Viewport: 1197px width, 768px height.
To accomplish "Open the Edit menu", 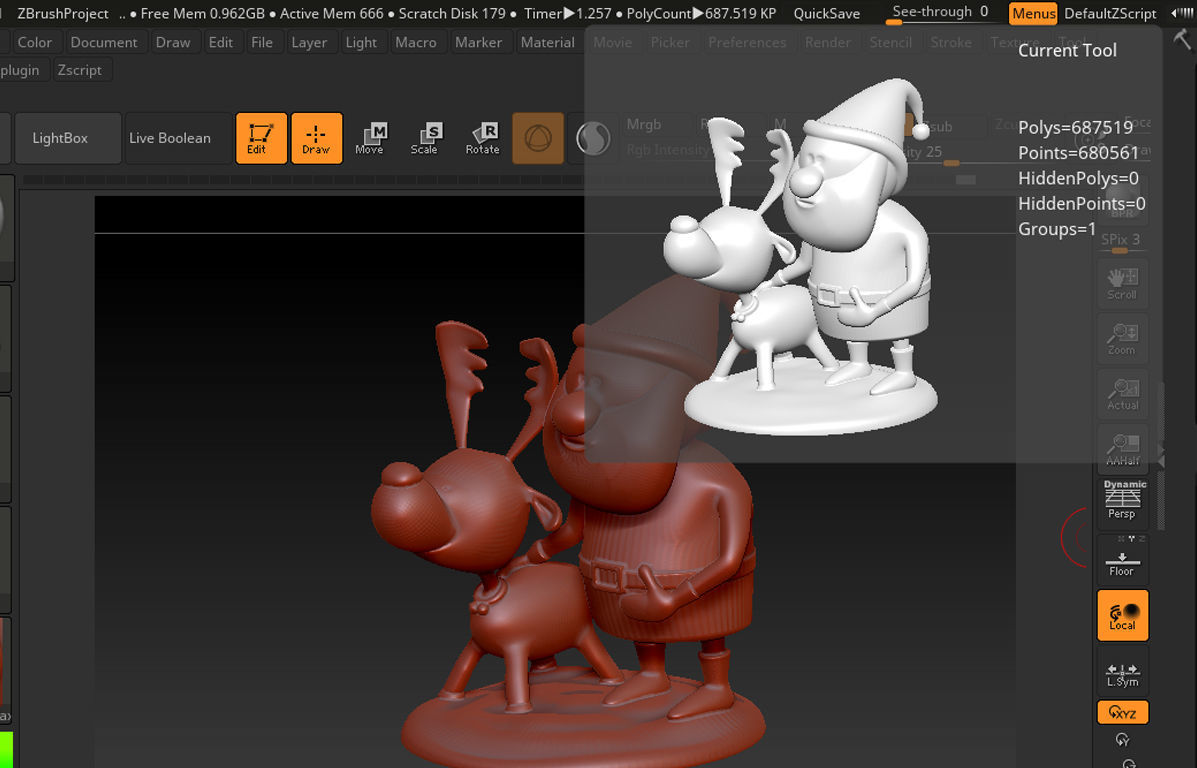I will click(221, 42).
